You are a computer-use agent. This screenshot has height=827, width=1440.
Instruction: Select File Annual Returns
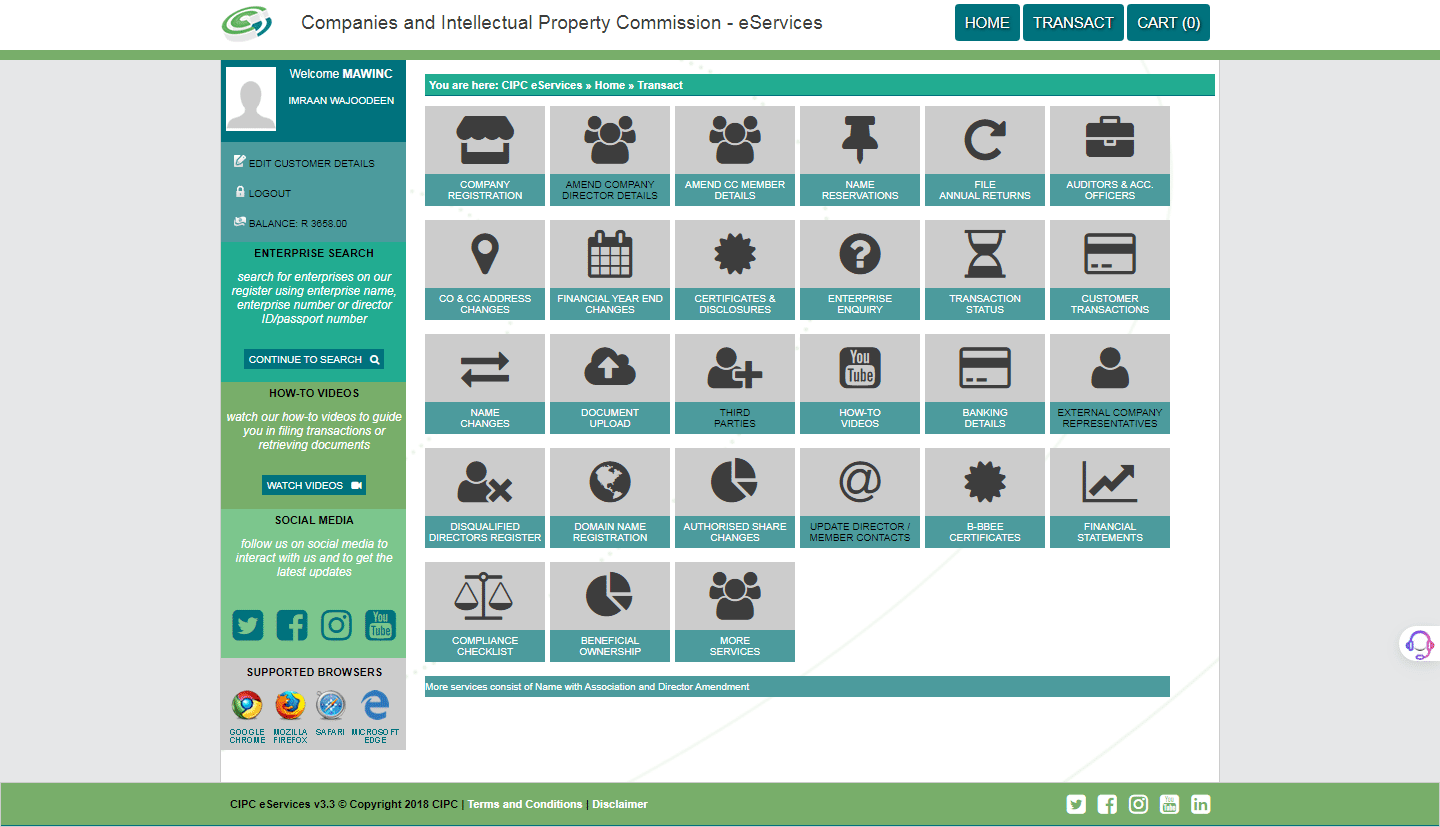coord(984,156)
